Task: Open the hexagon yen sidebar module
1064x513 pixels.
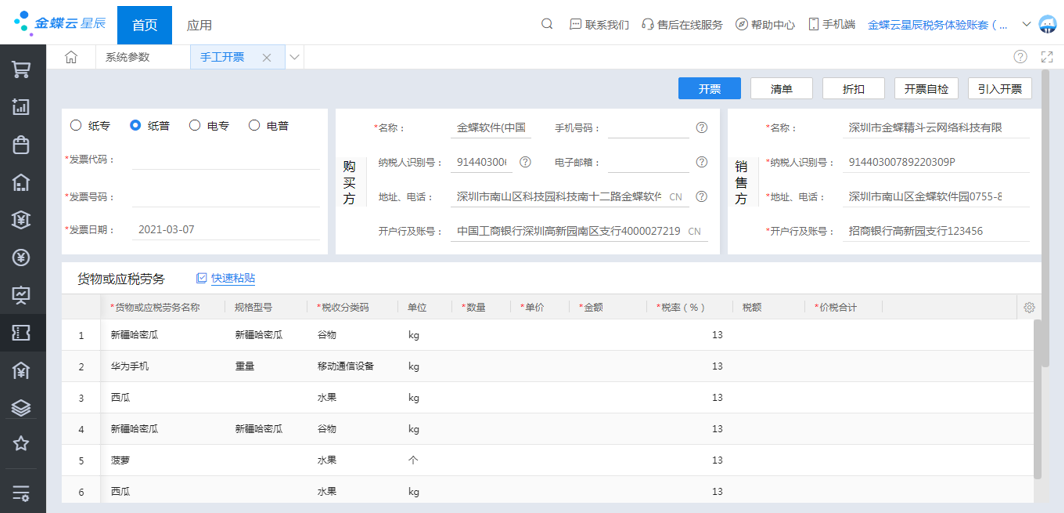Action: point(22,219)
